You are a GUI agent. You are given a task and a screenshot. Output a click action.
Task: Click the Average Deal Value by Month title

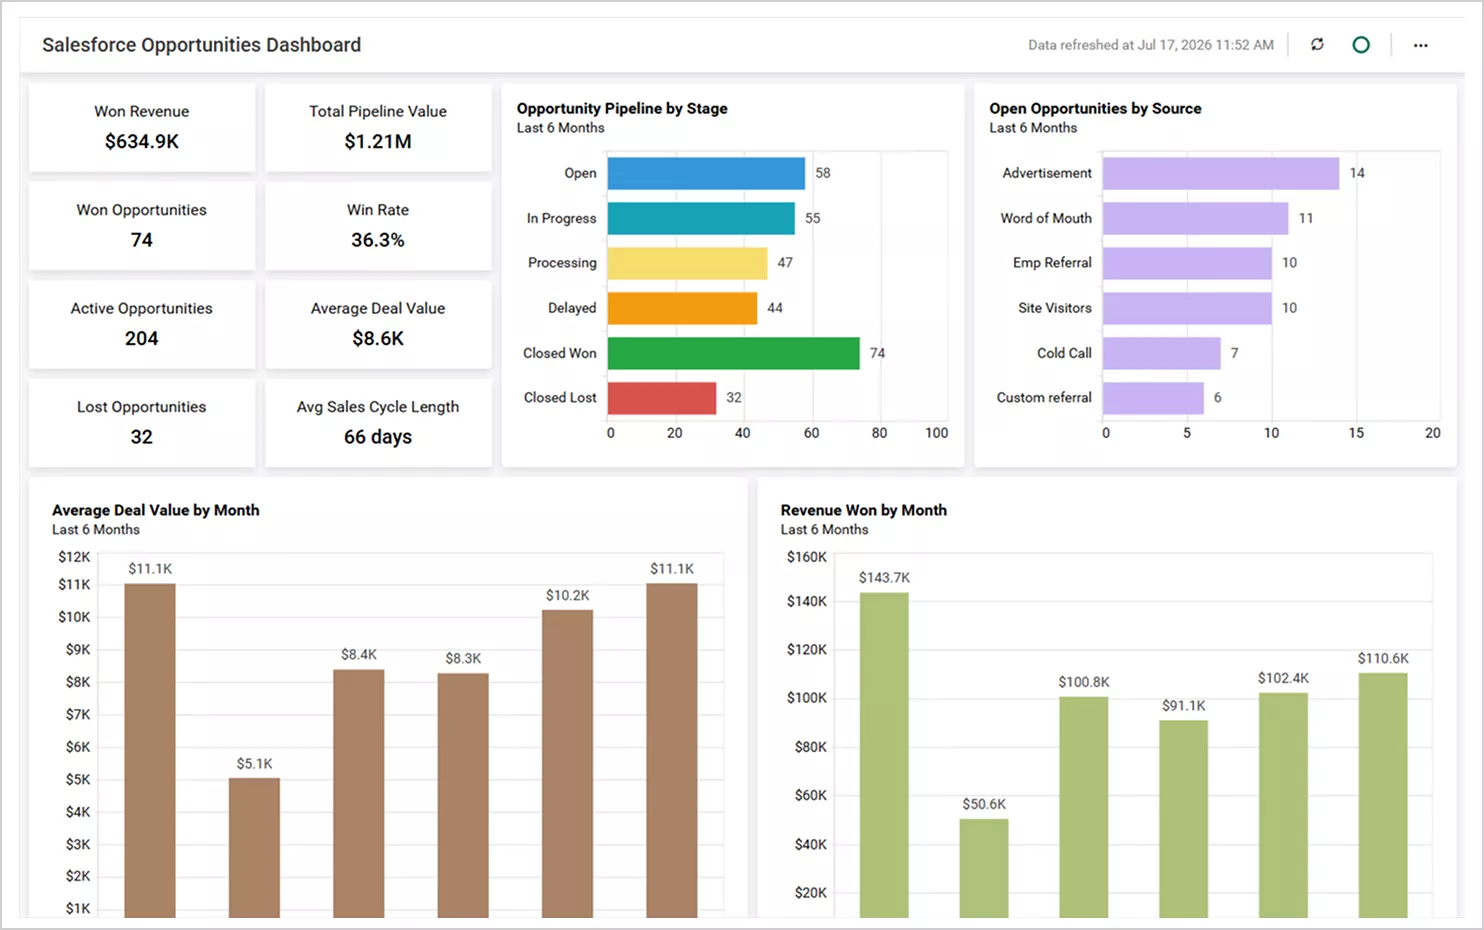click(x=156, y=510)
